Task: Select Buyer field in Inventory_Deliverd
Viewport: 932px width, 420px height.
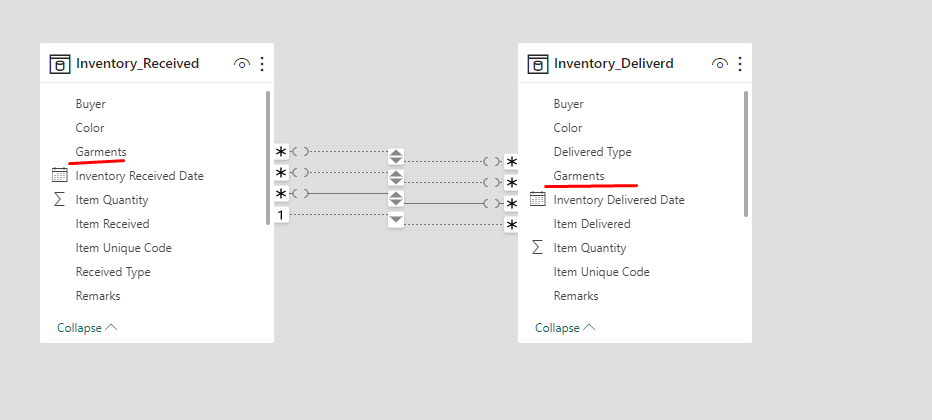Action: coord(569,104)
